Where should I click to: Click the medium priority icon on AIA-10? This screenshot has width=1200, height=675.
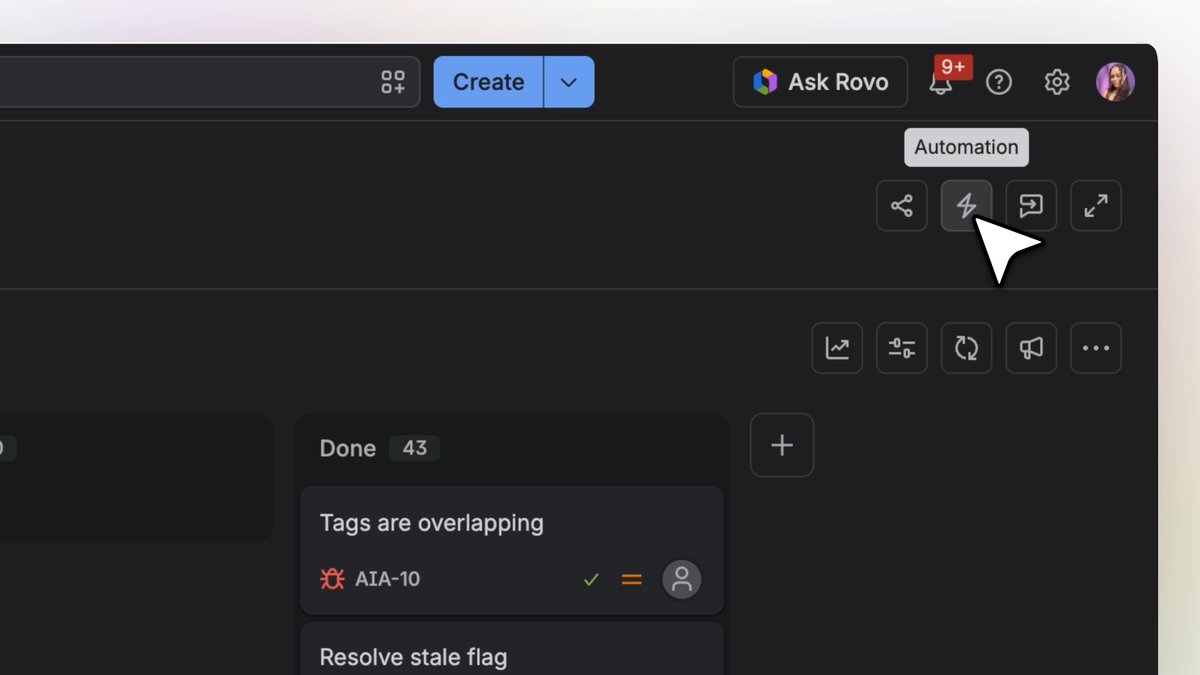pos(631,579)
